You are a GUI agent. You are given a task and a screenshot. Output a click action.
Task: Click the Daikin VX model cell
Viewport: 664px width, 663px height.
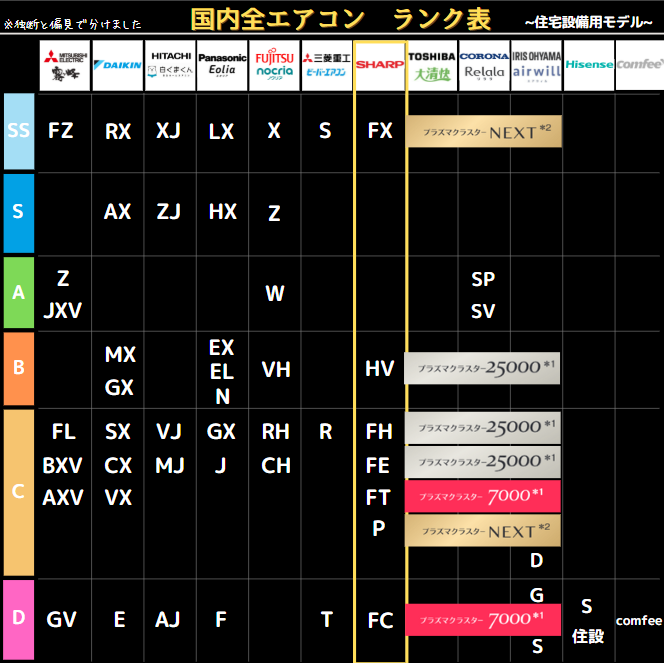coord(118,498)
